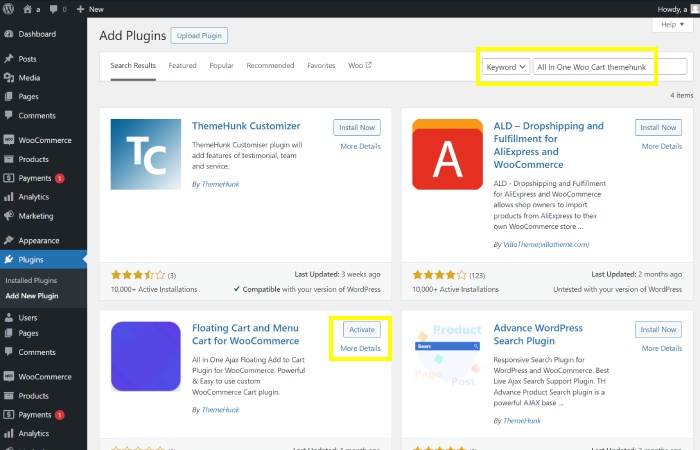The image size is (700, 450).
Task: Install Advance WordPress Search Plugin now
Action: pyautogui.click(x=658, y=329)
